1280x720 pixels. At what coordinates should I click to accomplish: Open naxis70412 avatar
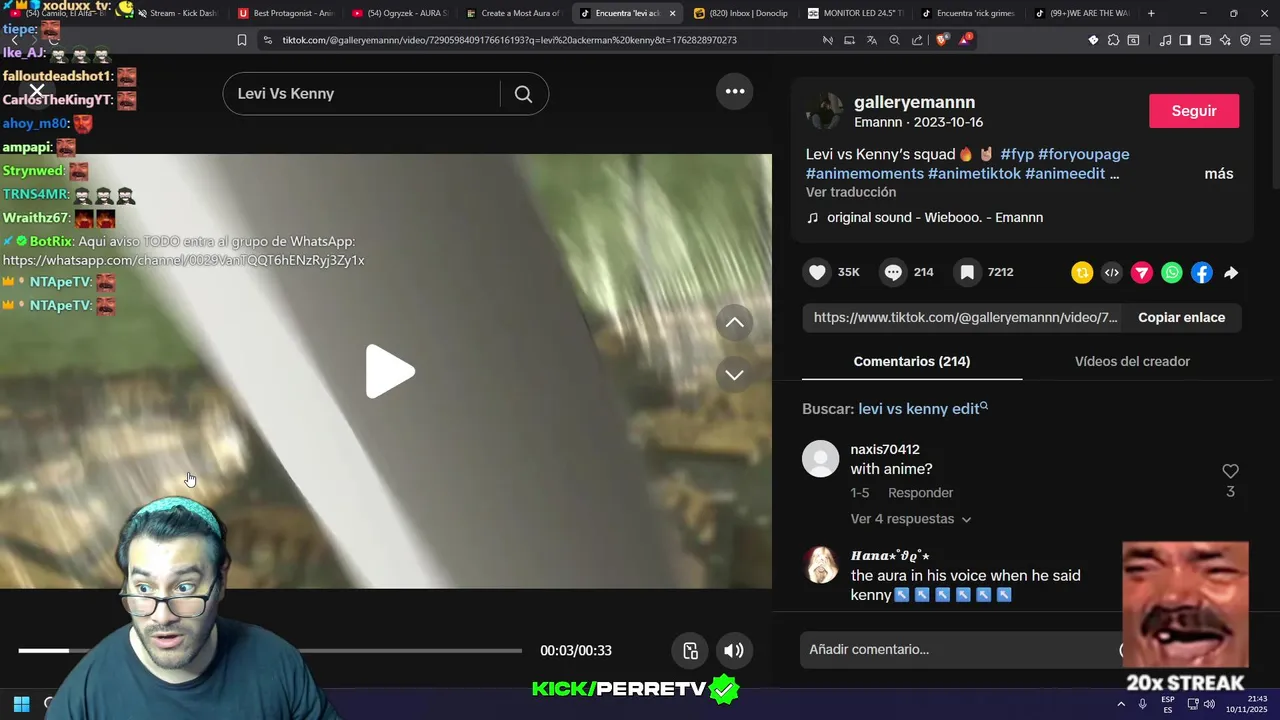pos(820,459)
